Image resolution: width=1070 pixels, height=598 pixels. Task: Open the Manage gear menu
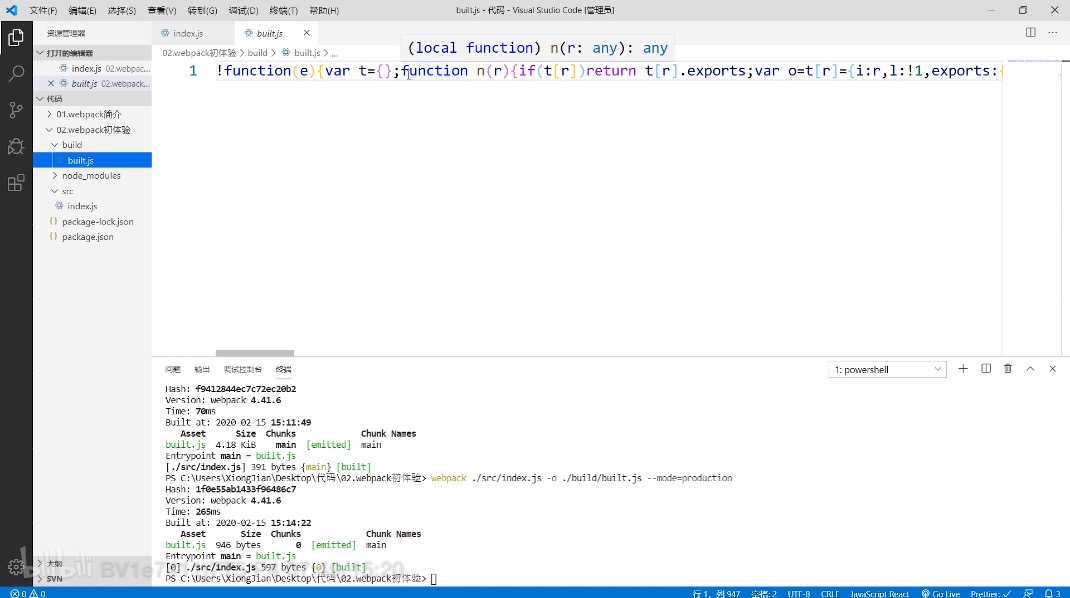(16, 567)
